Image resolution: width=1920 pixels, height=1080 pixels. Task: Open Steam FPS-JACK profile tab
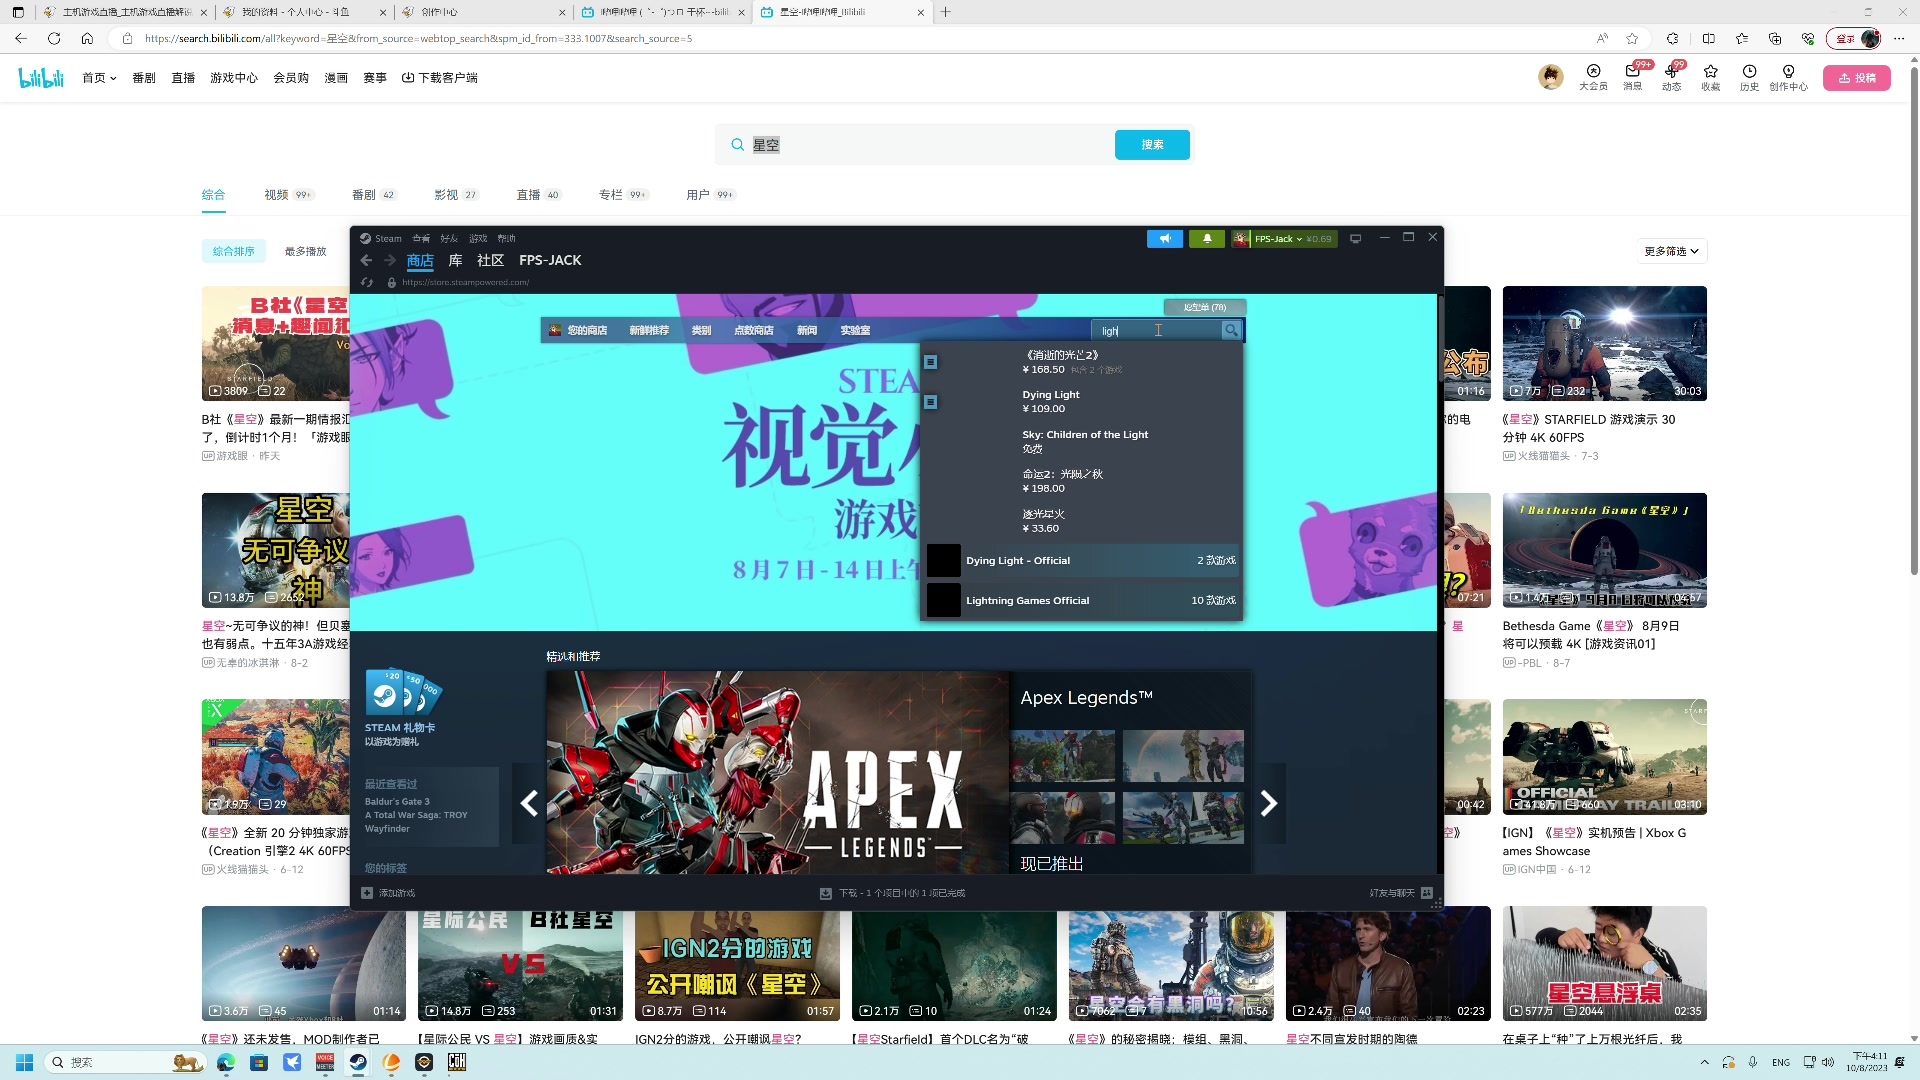pos(550,260)
